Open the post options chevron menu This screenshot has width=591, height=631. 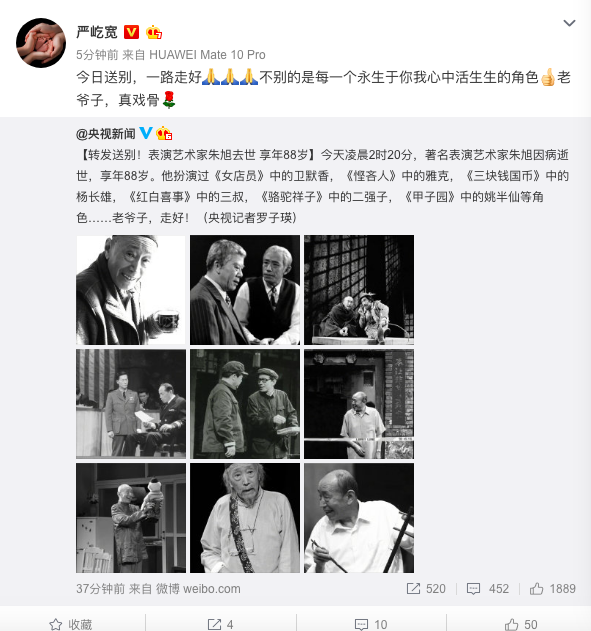(569, 23)
